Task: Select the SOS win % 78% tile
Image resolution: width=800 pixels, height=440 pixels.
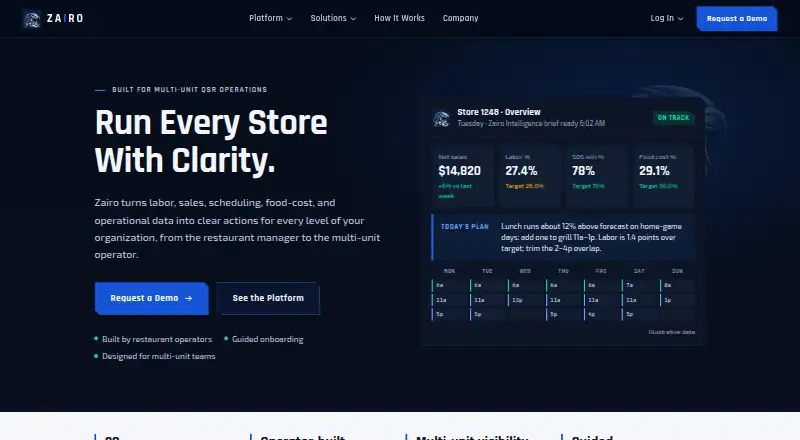Action: click(x=597, y=177)
